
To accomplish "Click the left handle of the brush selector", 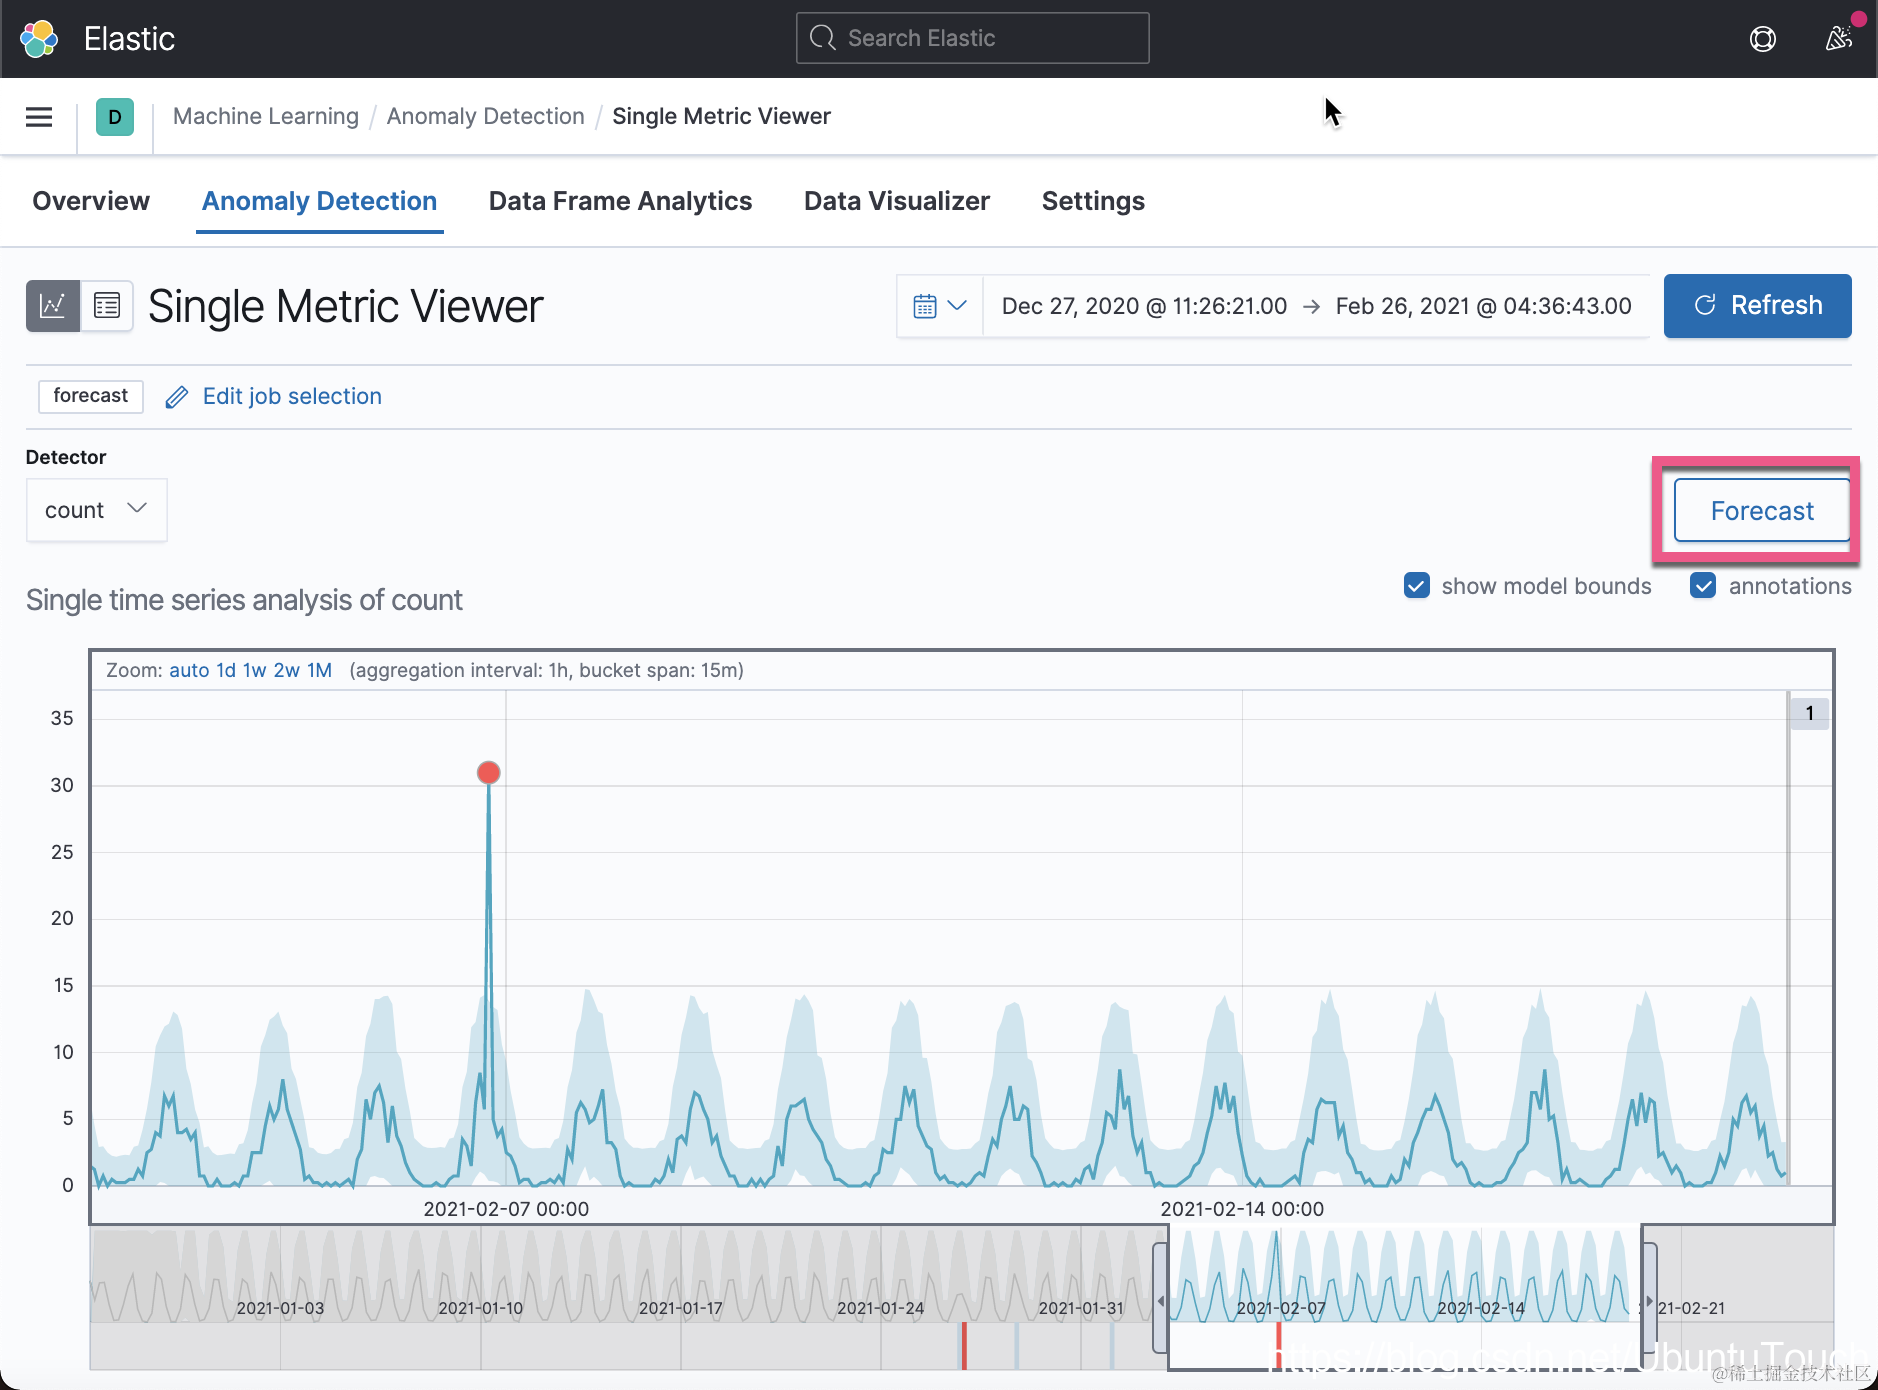I will coord(1161,1300).
